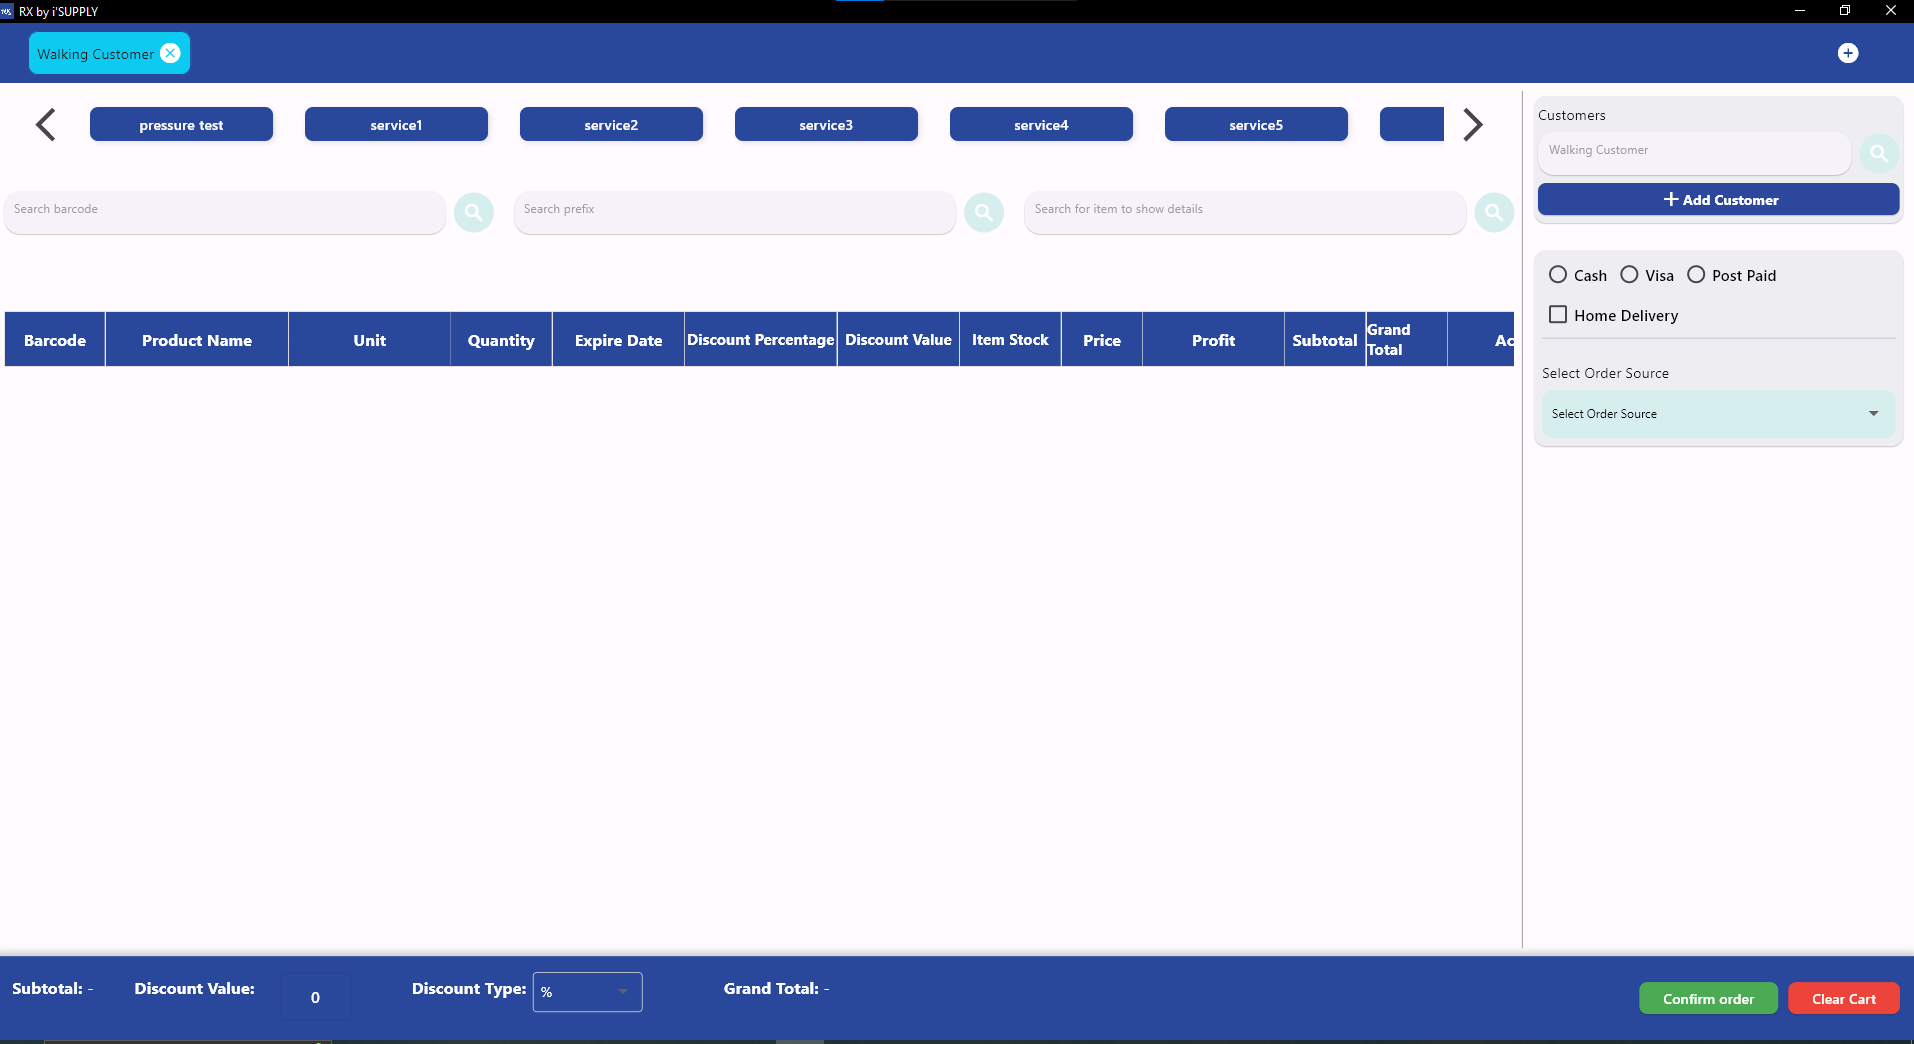This screenshot has width=1914, height=1044.
Task: Focus the Search for item details field
Action: click(x=1245, y=212)
